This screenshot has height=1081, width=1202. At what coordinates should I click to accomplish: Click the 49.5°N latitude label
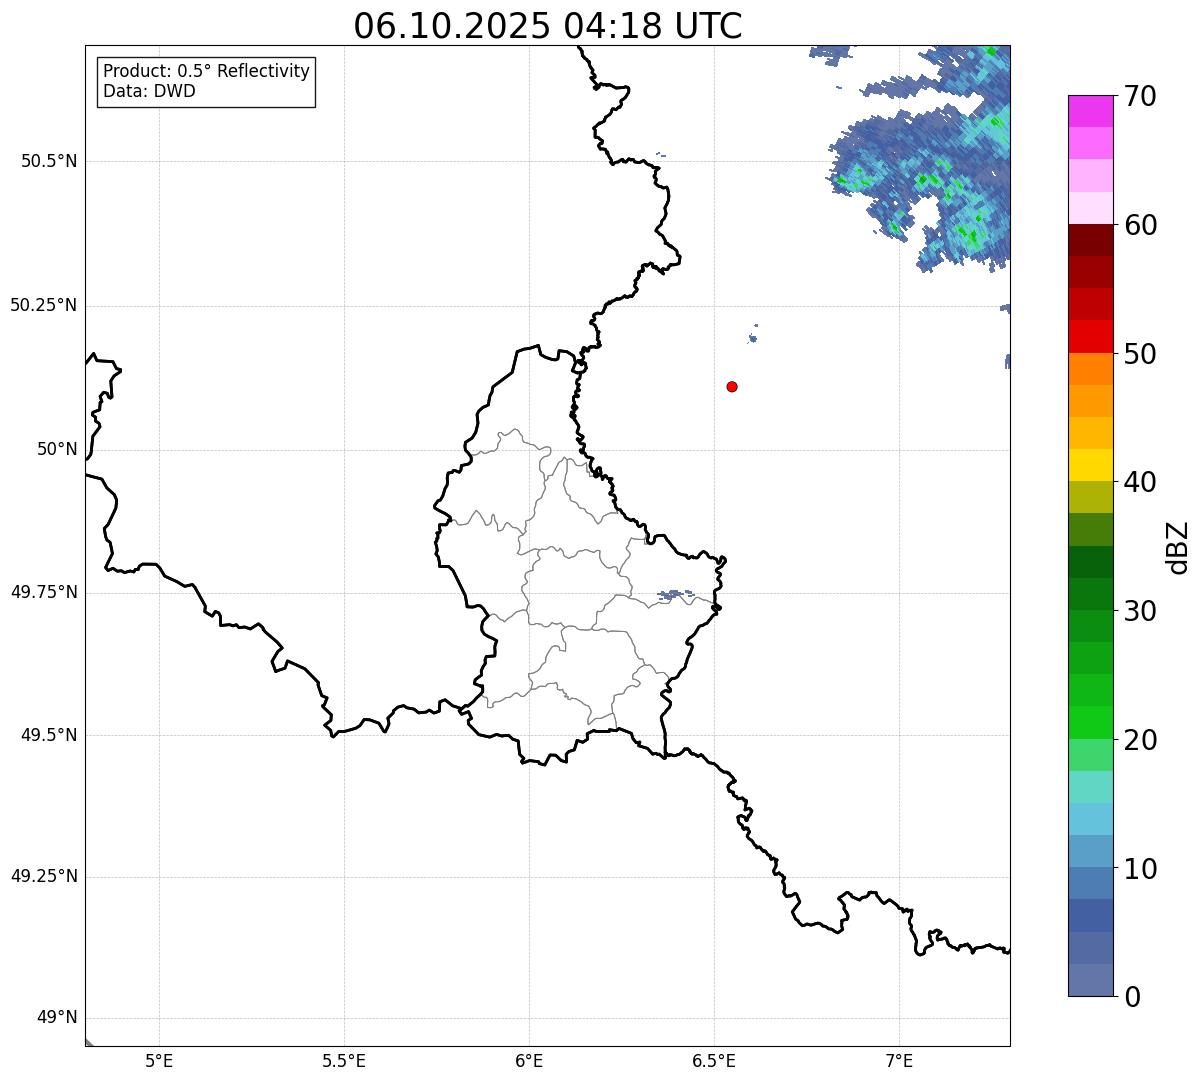(x=49, y=735)
